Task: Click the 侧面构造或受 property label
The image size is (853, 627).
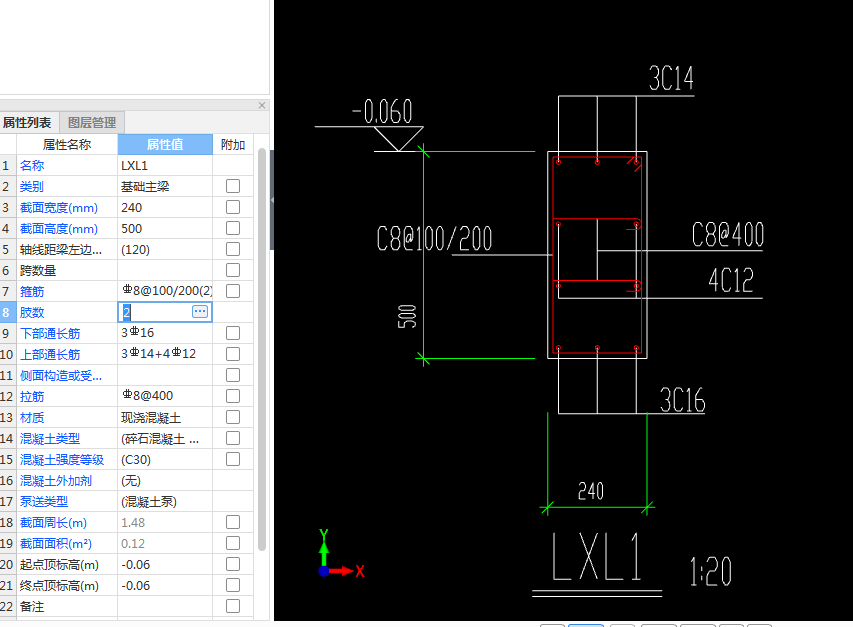Action: (x=61, y=375)
